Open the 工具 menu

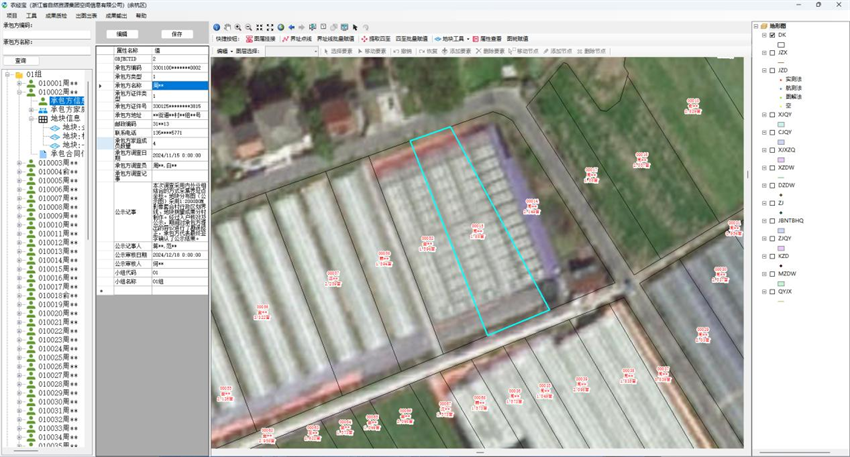click(x=31, y=16)
